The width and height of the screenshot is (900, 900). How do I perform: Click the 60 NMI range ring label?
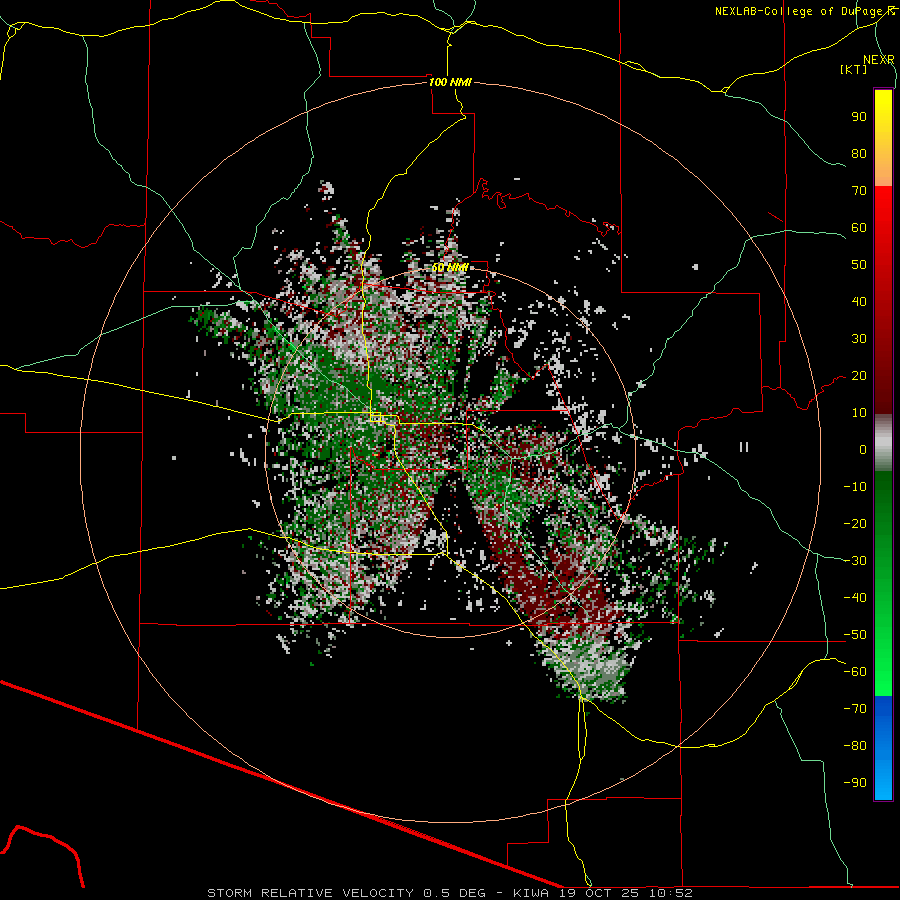[x=450, y=267]
